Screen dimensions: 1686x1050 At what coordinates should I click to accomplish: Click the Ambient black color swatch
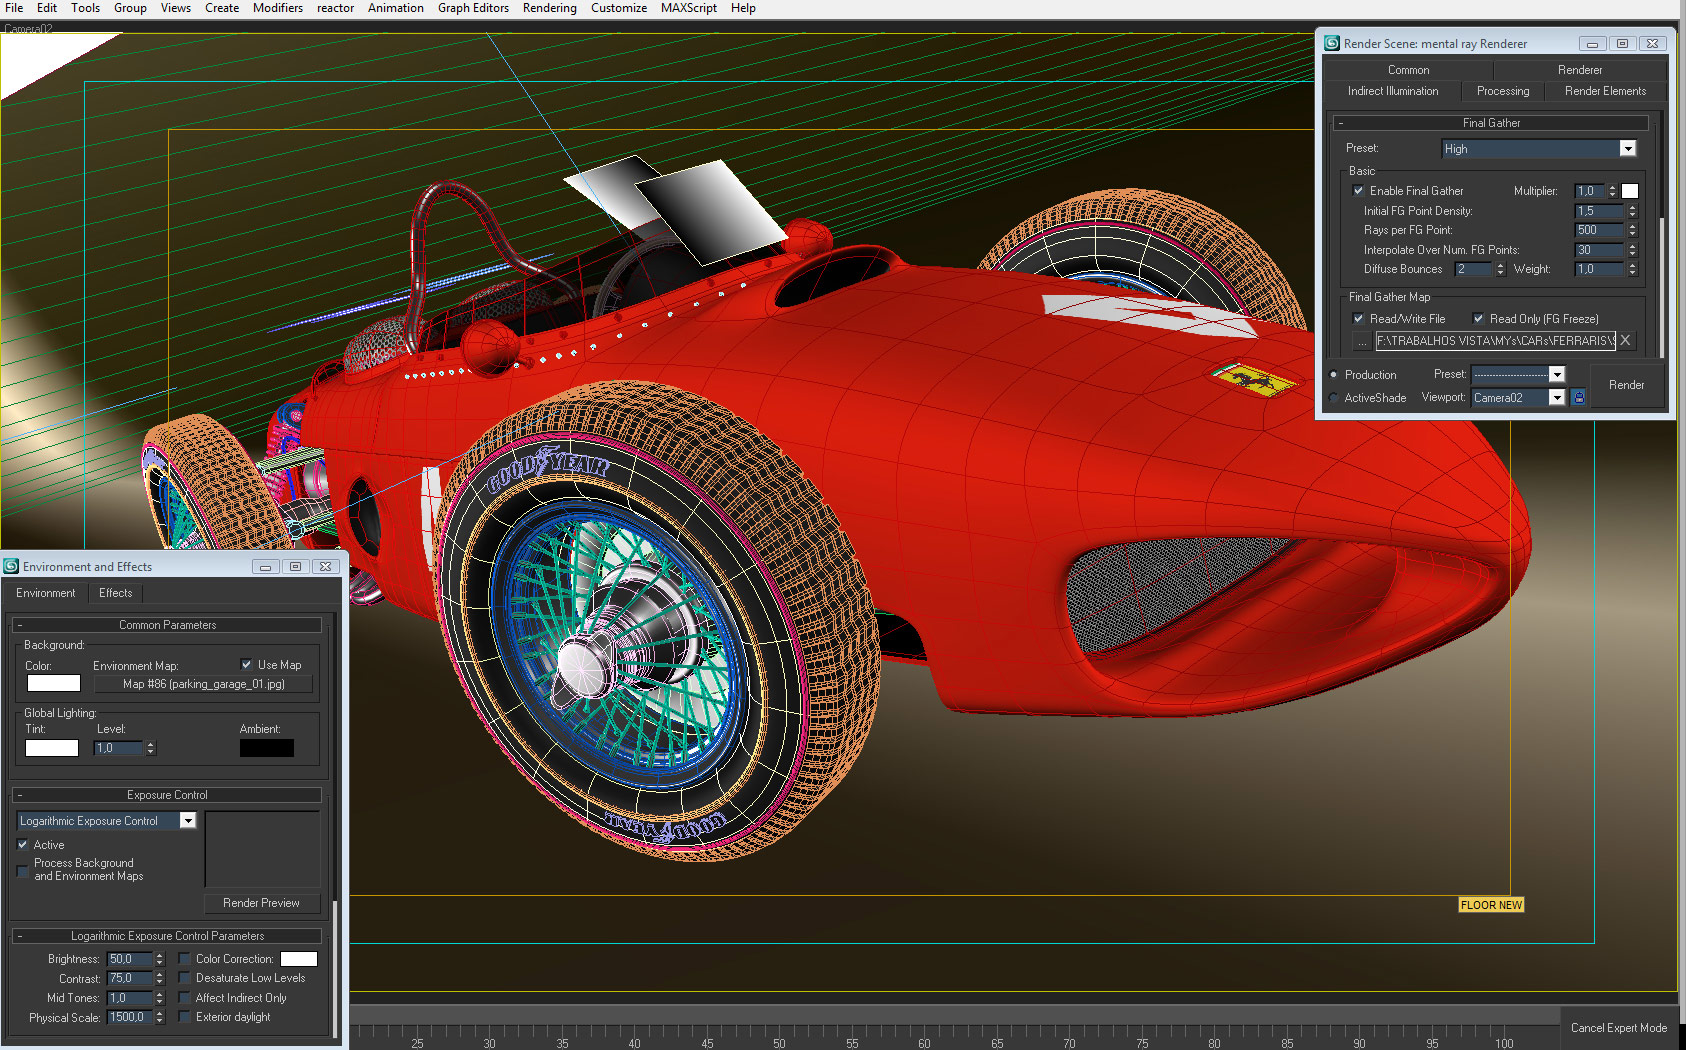click(266, 748)
